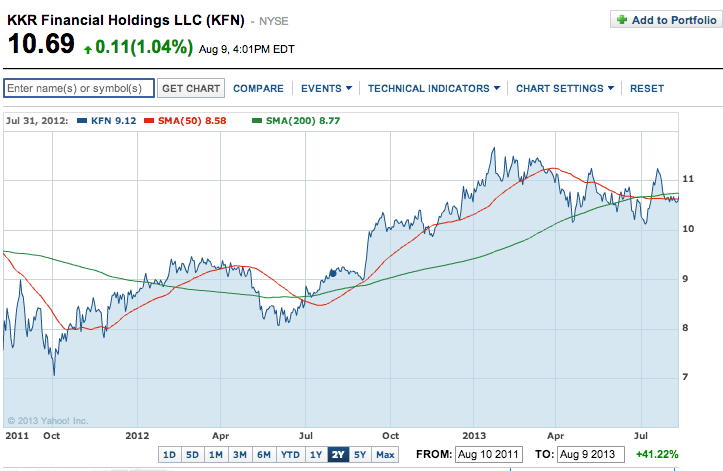Select the 1D time range
The width and height of the screenshot is (723, 471).
pyautogui.click(x=170, y=455)
